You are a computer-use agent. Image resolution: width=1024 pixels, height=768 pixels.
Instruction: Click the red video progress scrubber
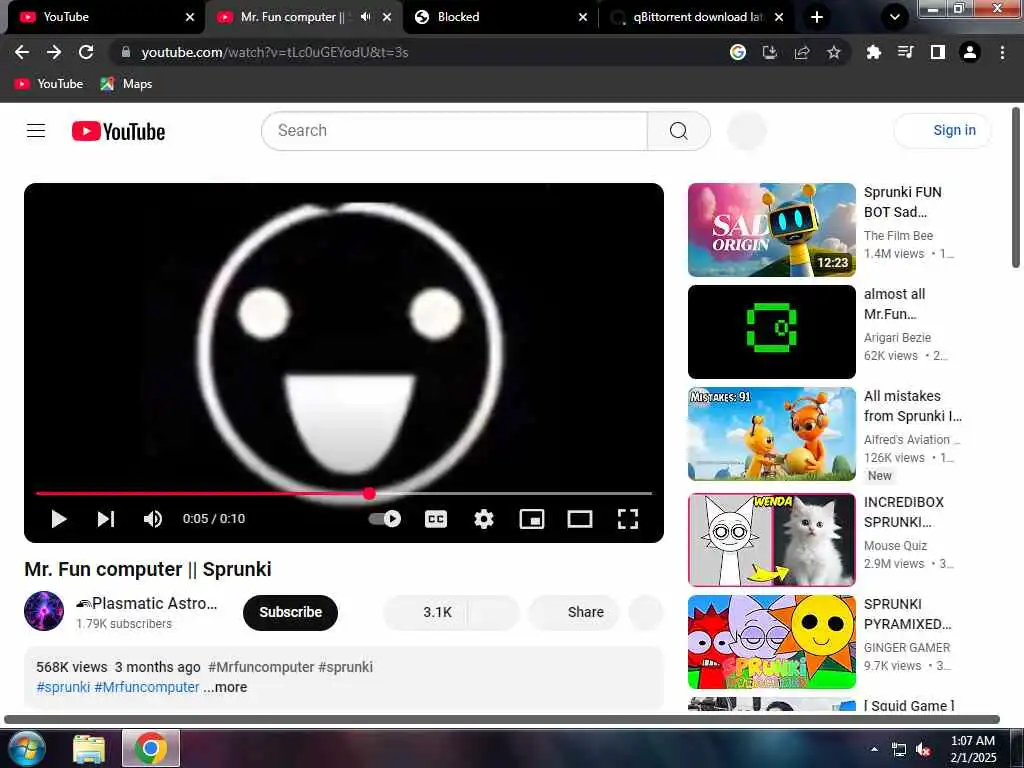(x=369, y=494)
